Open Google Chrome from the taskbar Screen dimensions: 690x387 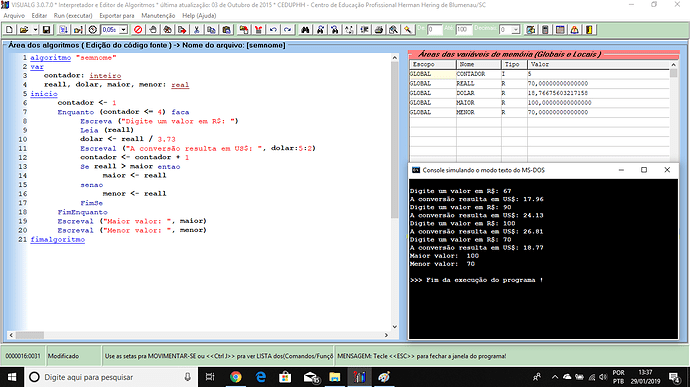[x=236, y=377]
